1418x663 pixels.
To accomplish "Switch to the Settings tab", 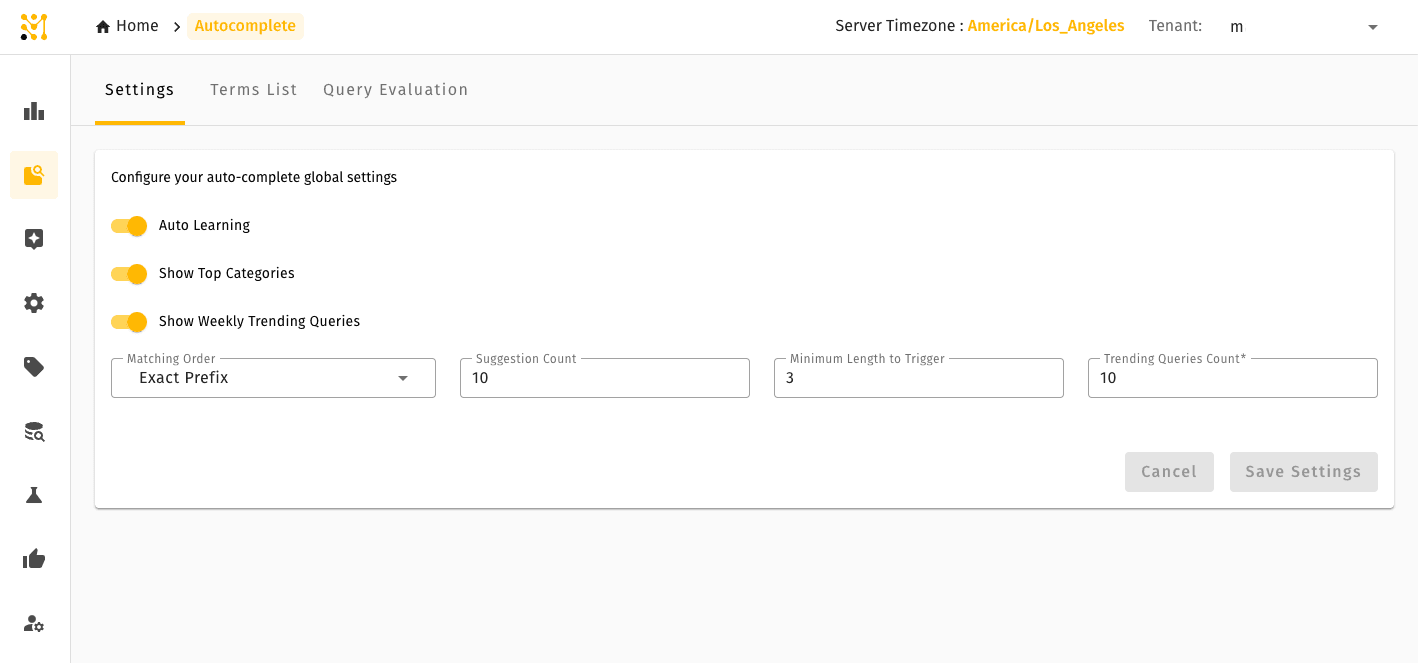I will tap(140, 90).
